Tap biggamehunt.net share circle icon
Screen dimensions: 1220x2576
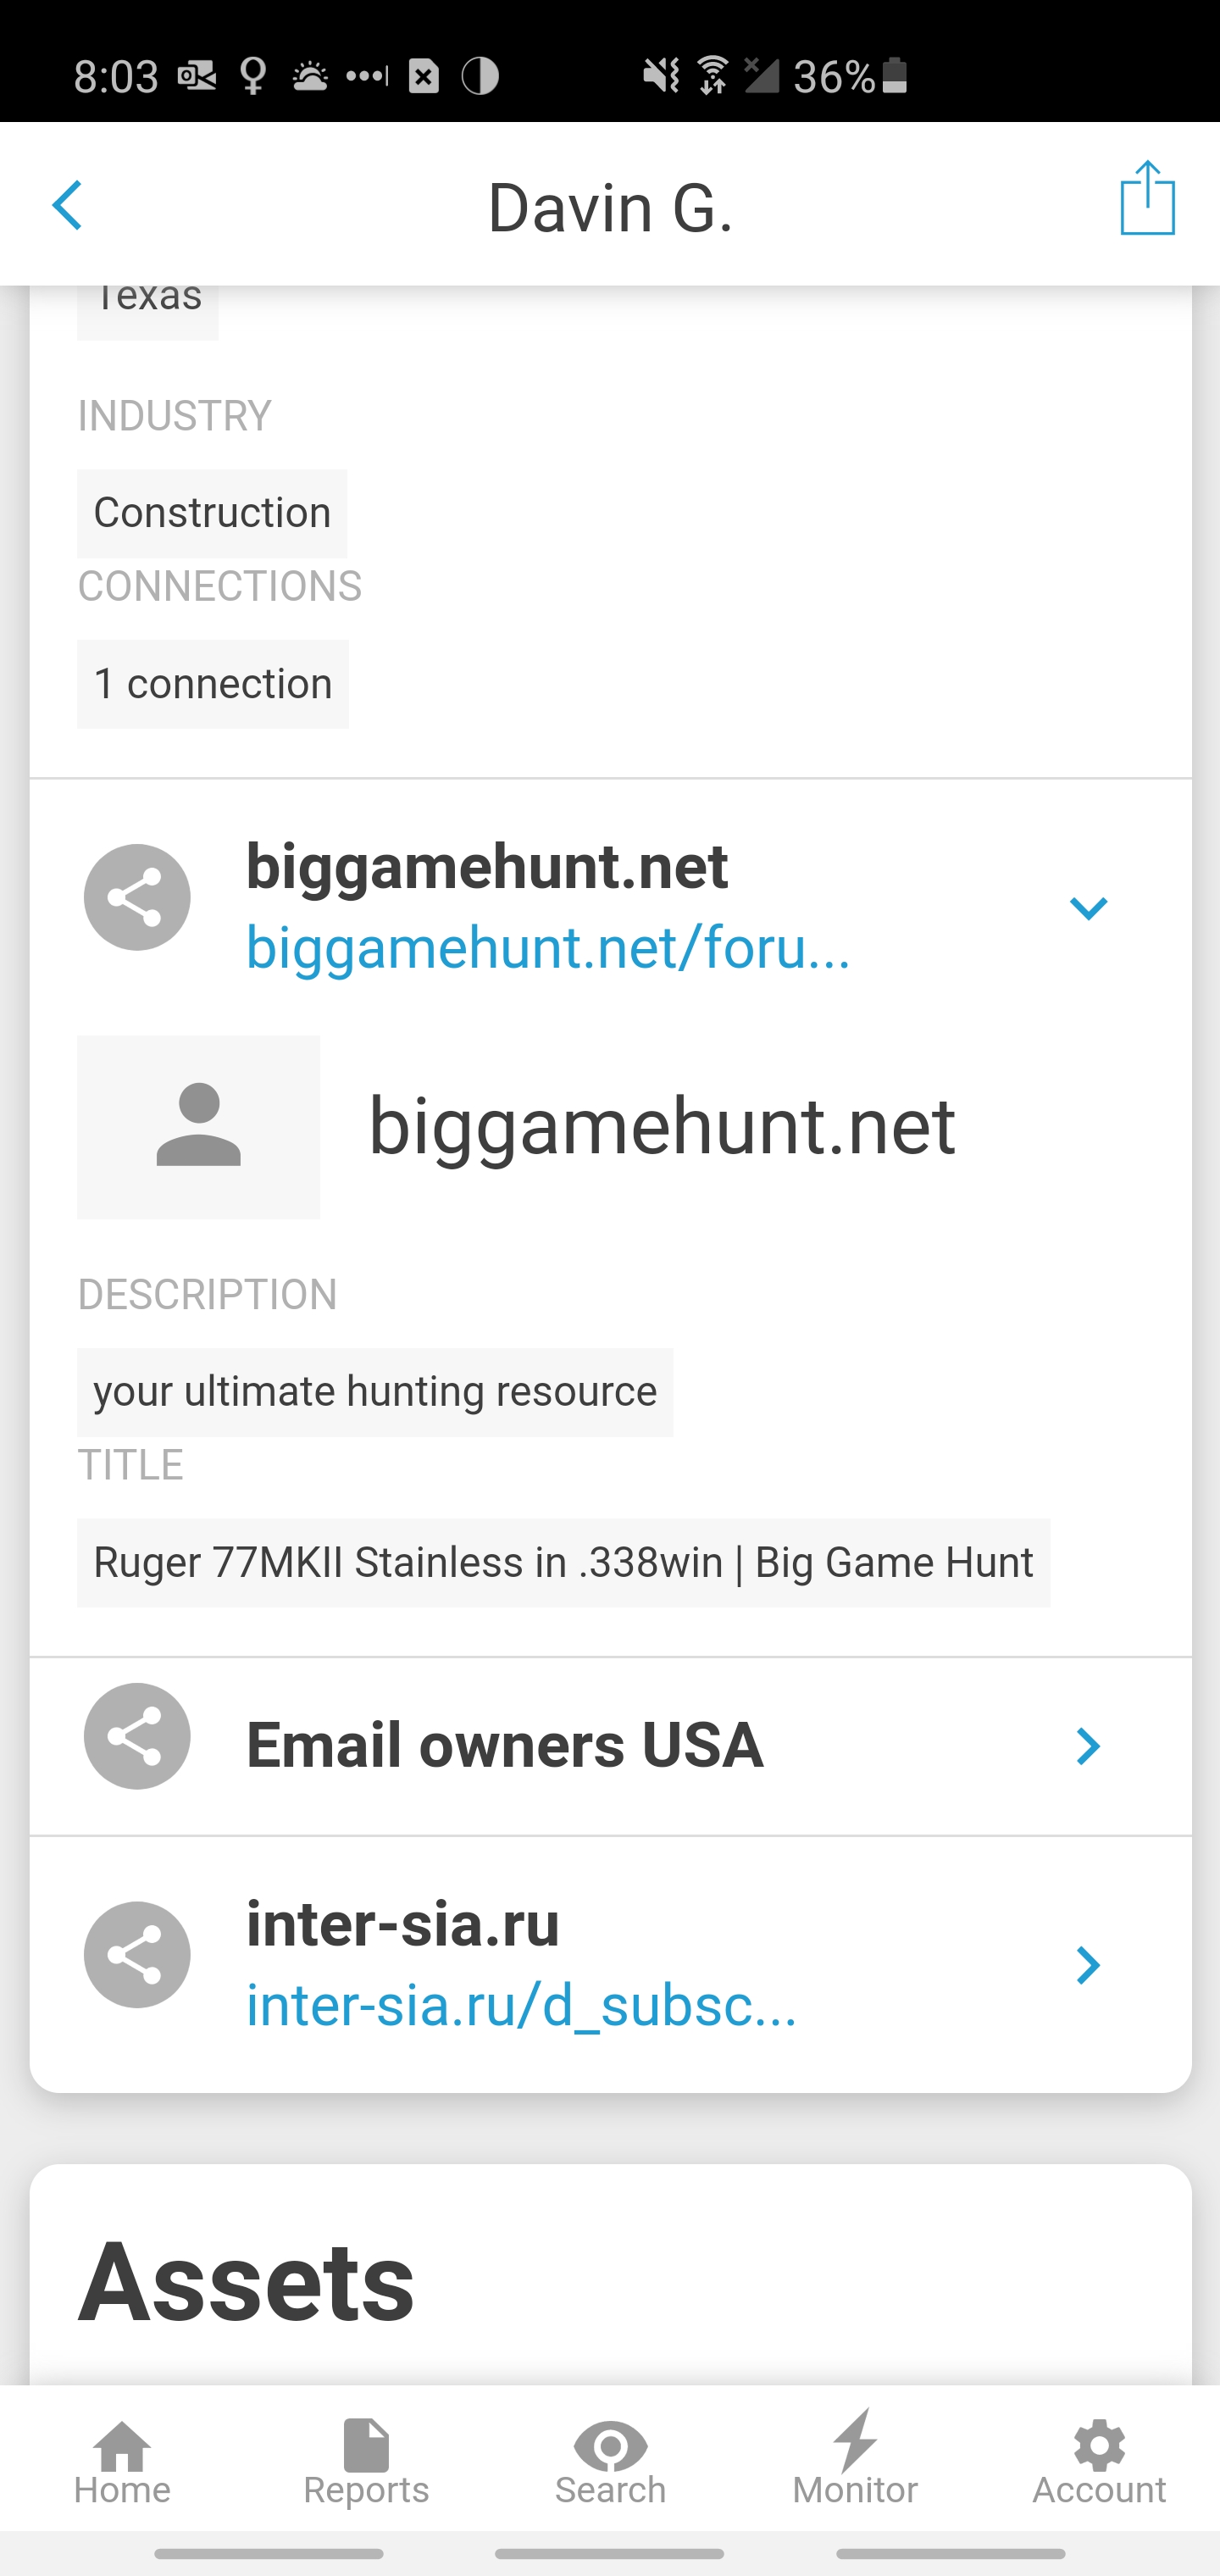point(137,897)
